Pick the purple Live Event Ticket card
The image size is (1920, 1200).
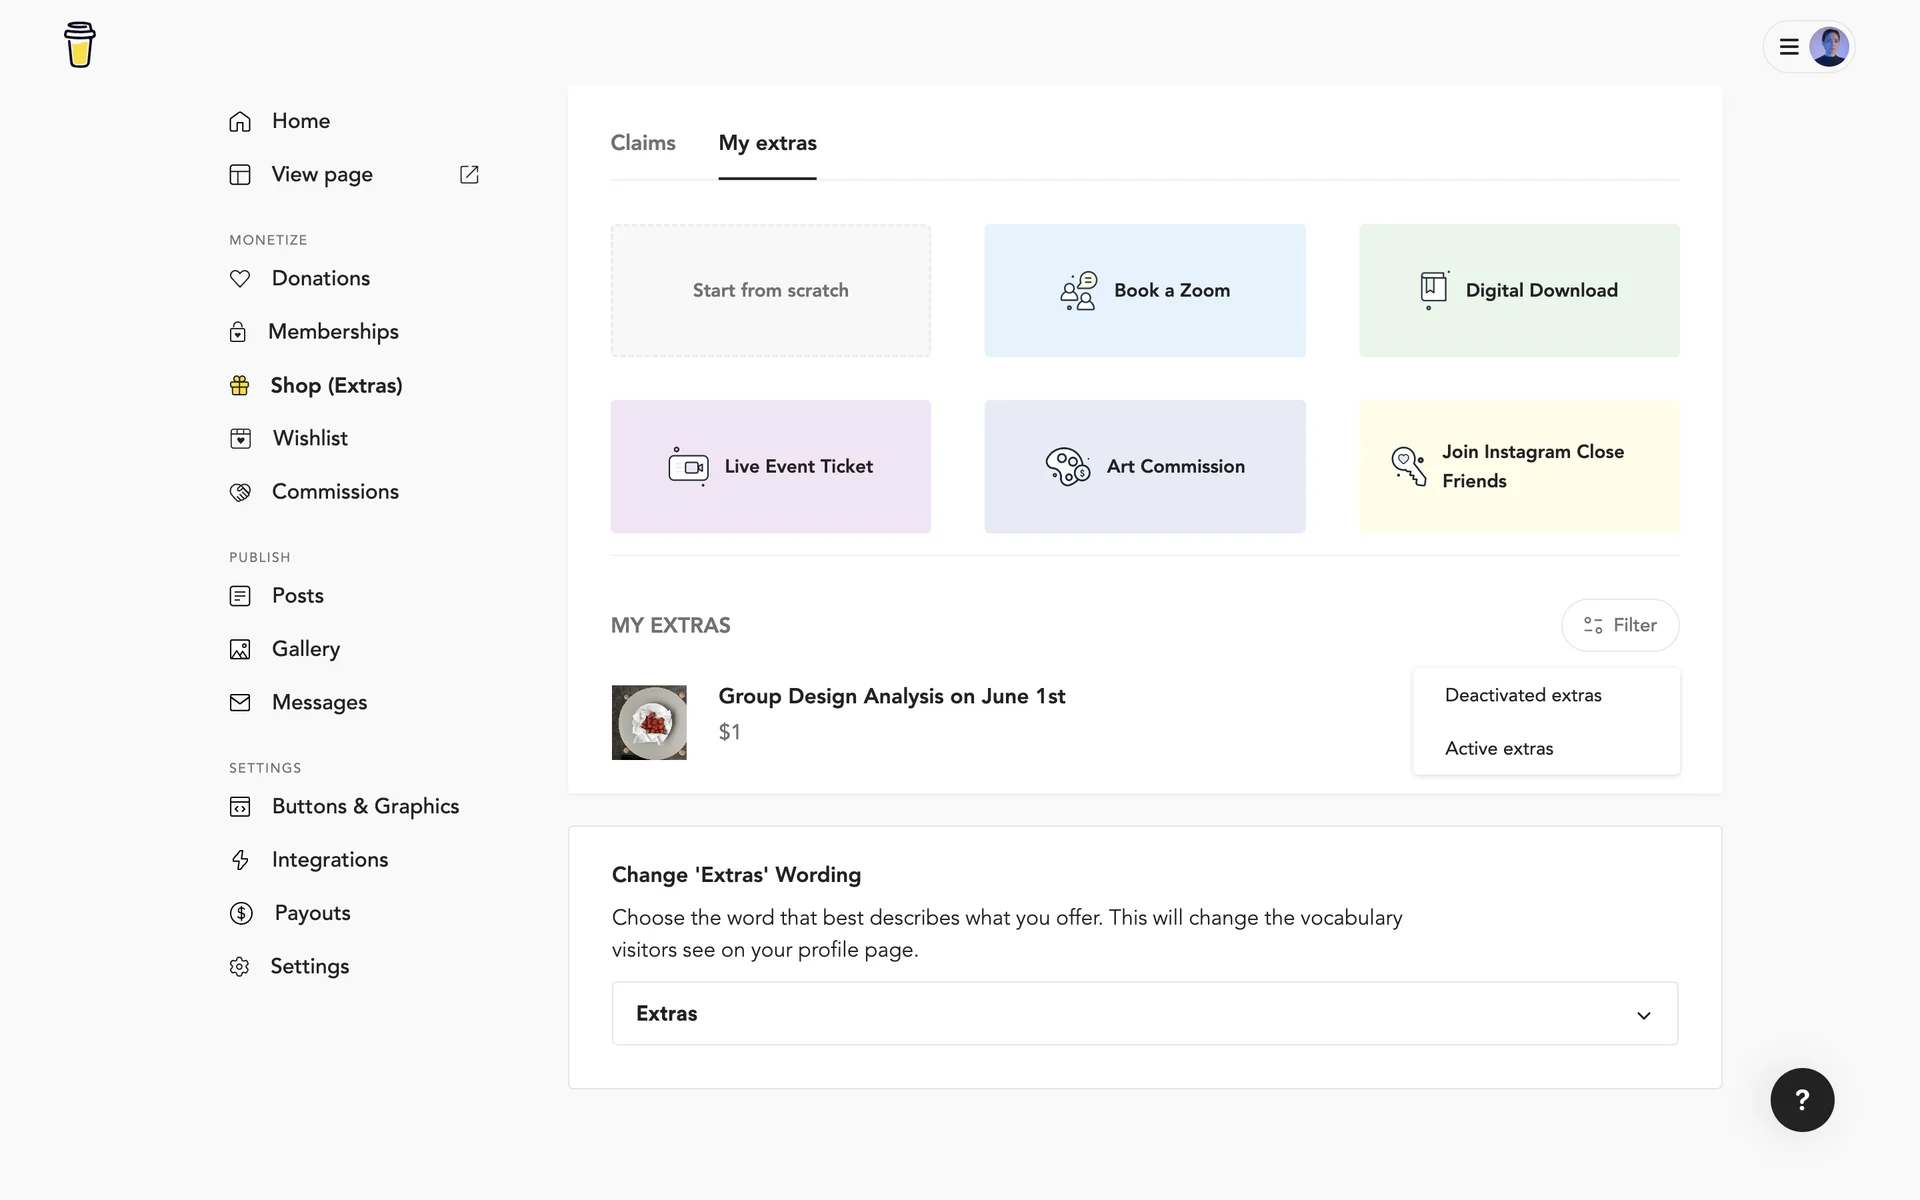(x=770, y=466)
